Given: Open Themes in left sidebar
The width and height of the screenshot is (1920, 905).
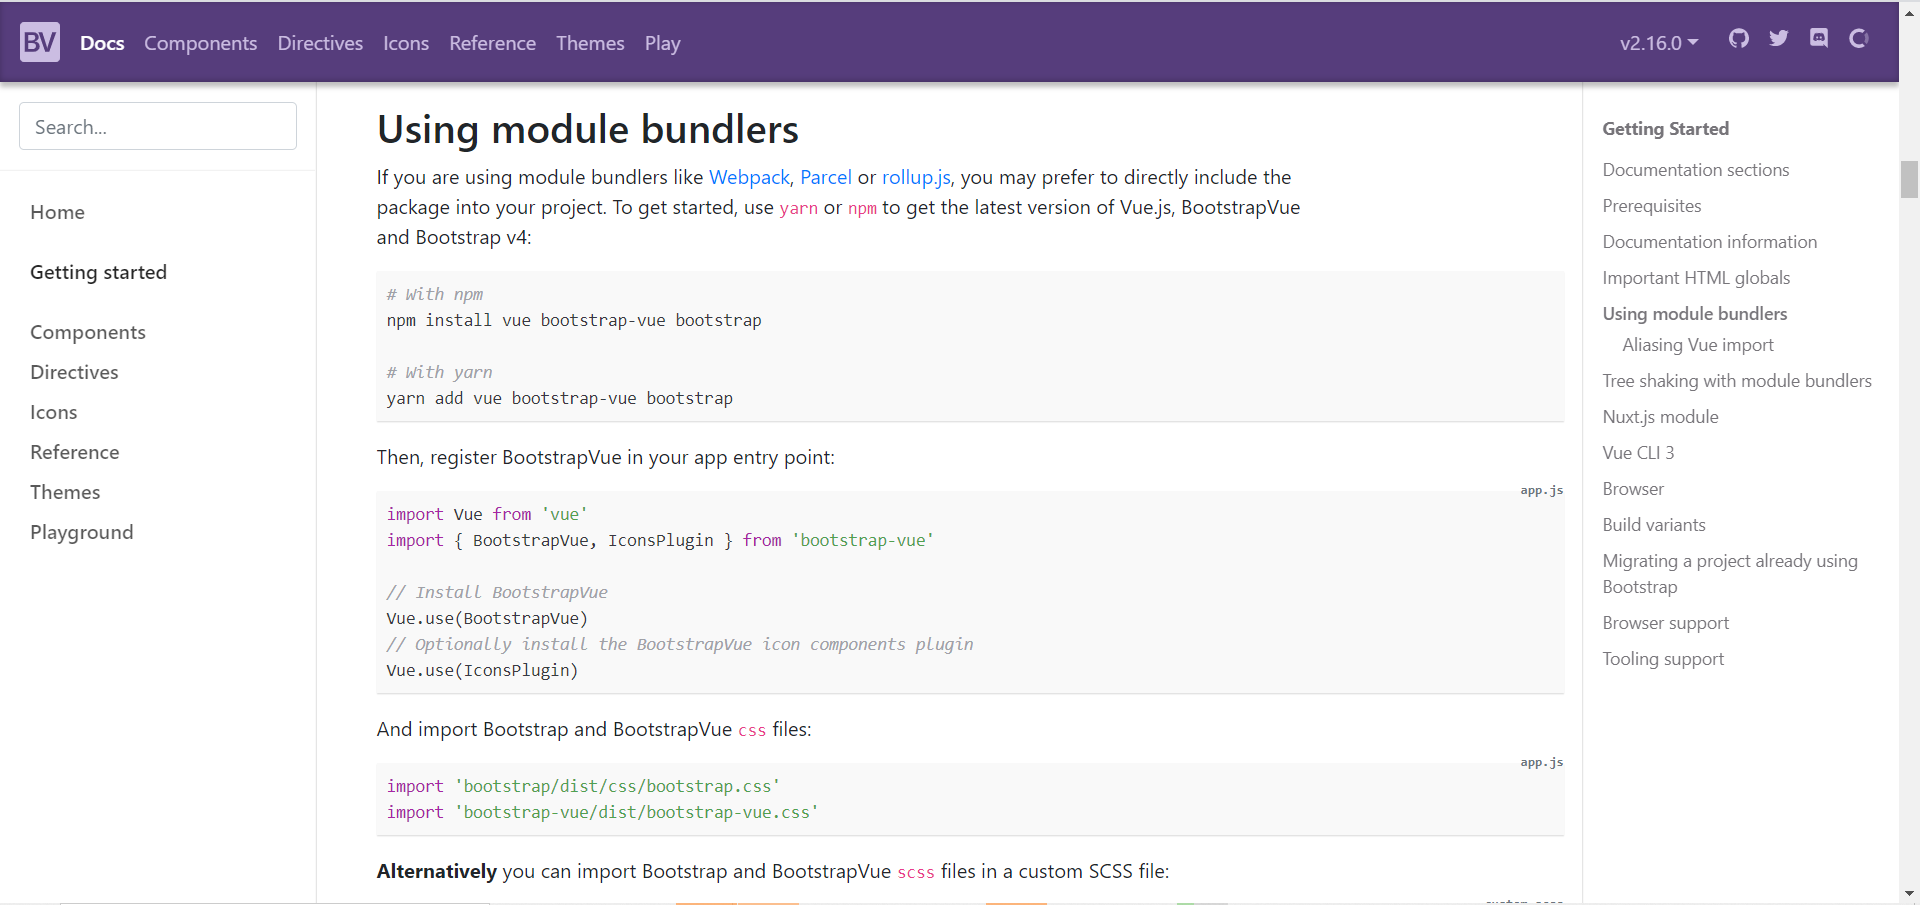Looking at the screenshot, I should pos(65,492).
